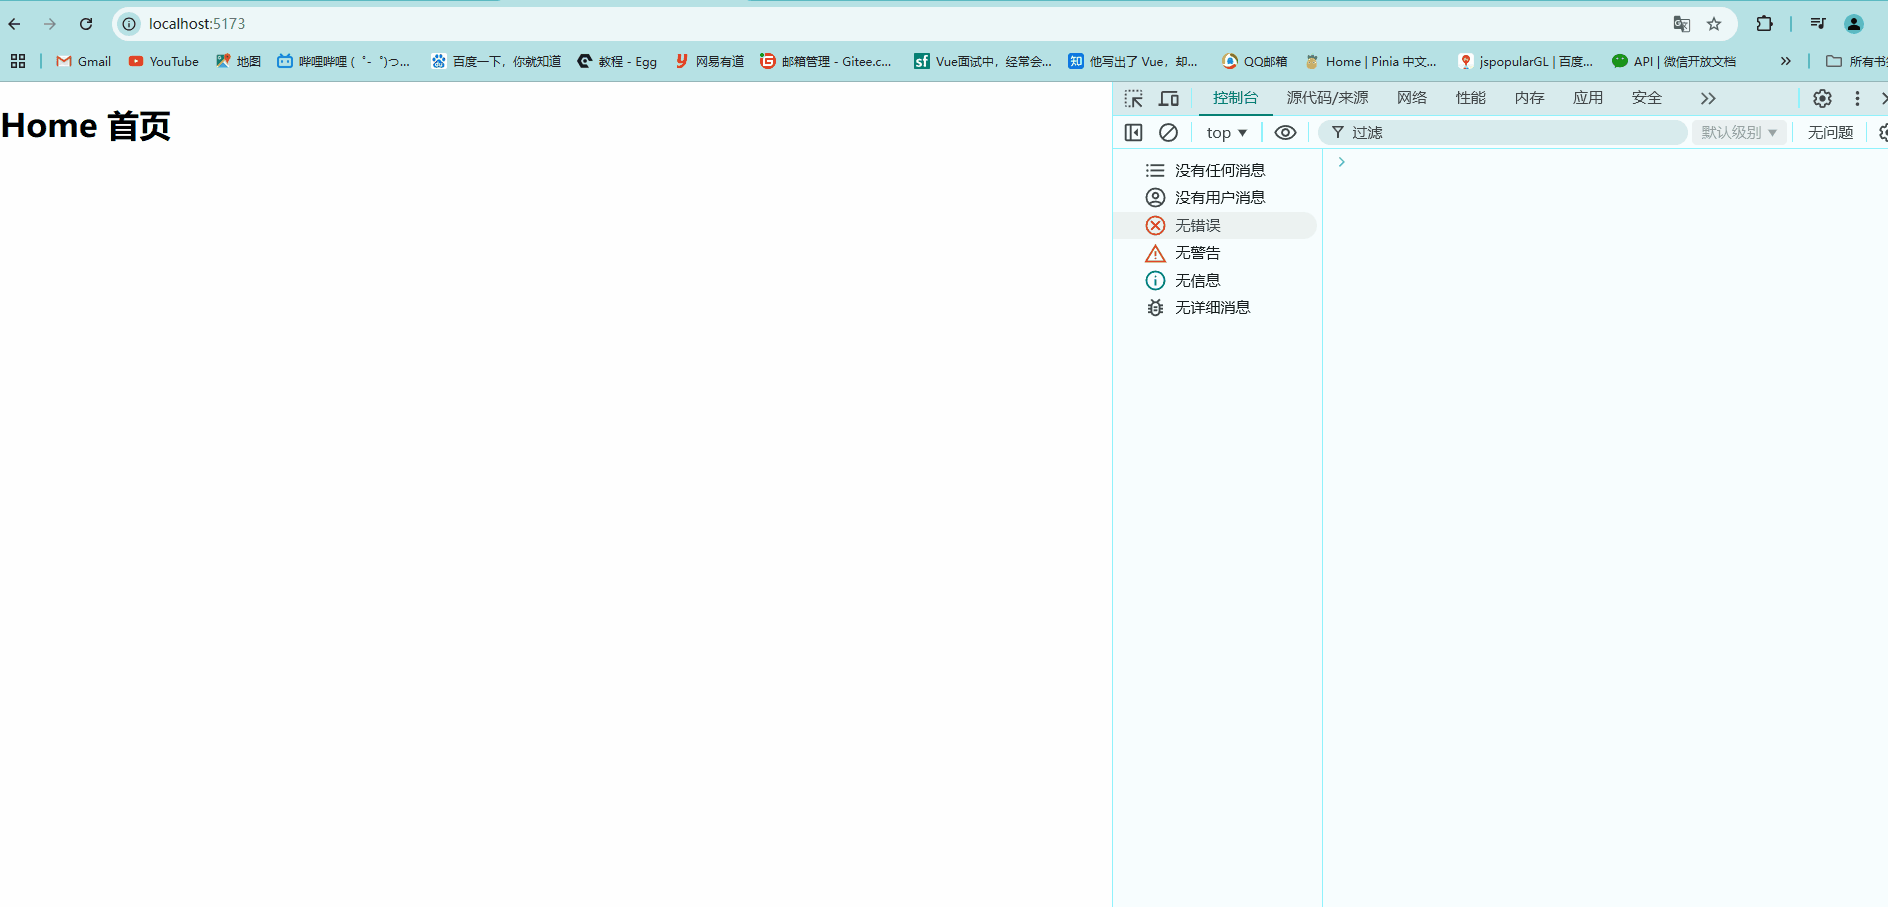Switch to the 安全 tab

(x=1646, y=98)
